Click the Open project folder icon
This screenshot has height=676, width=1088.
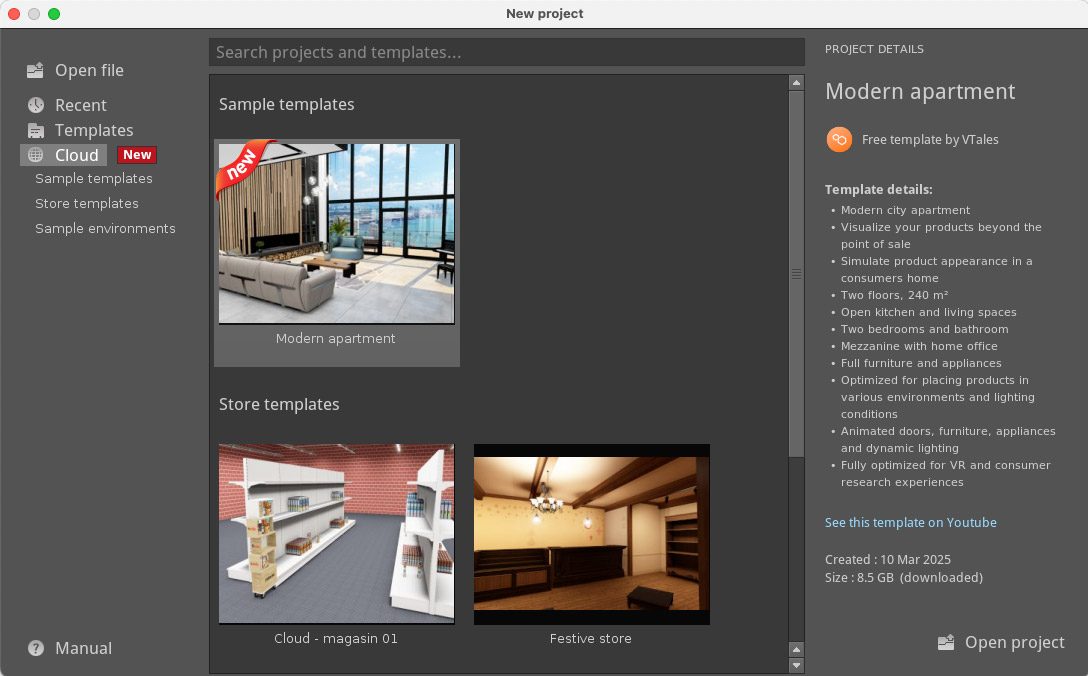946,643
